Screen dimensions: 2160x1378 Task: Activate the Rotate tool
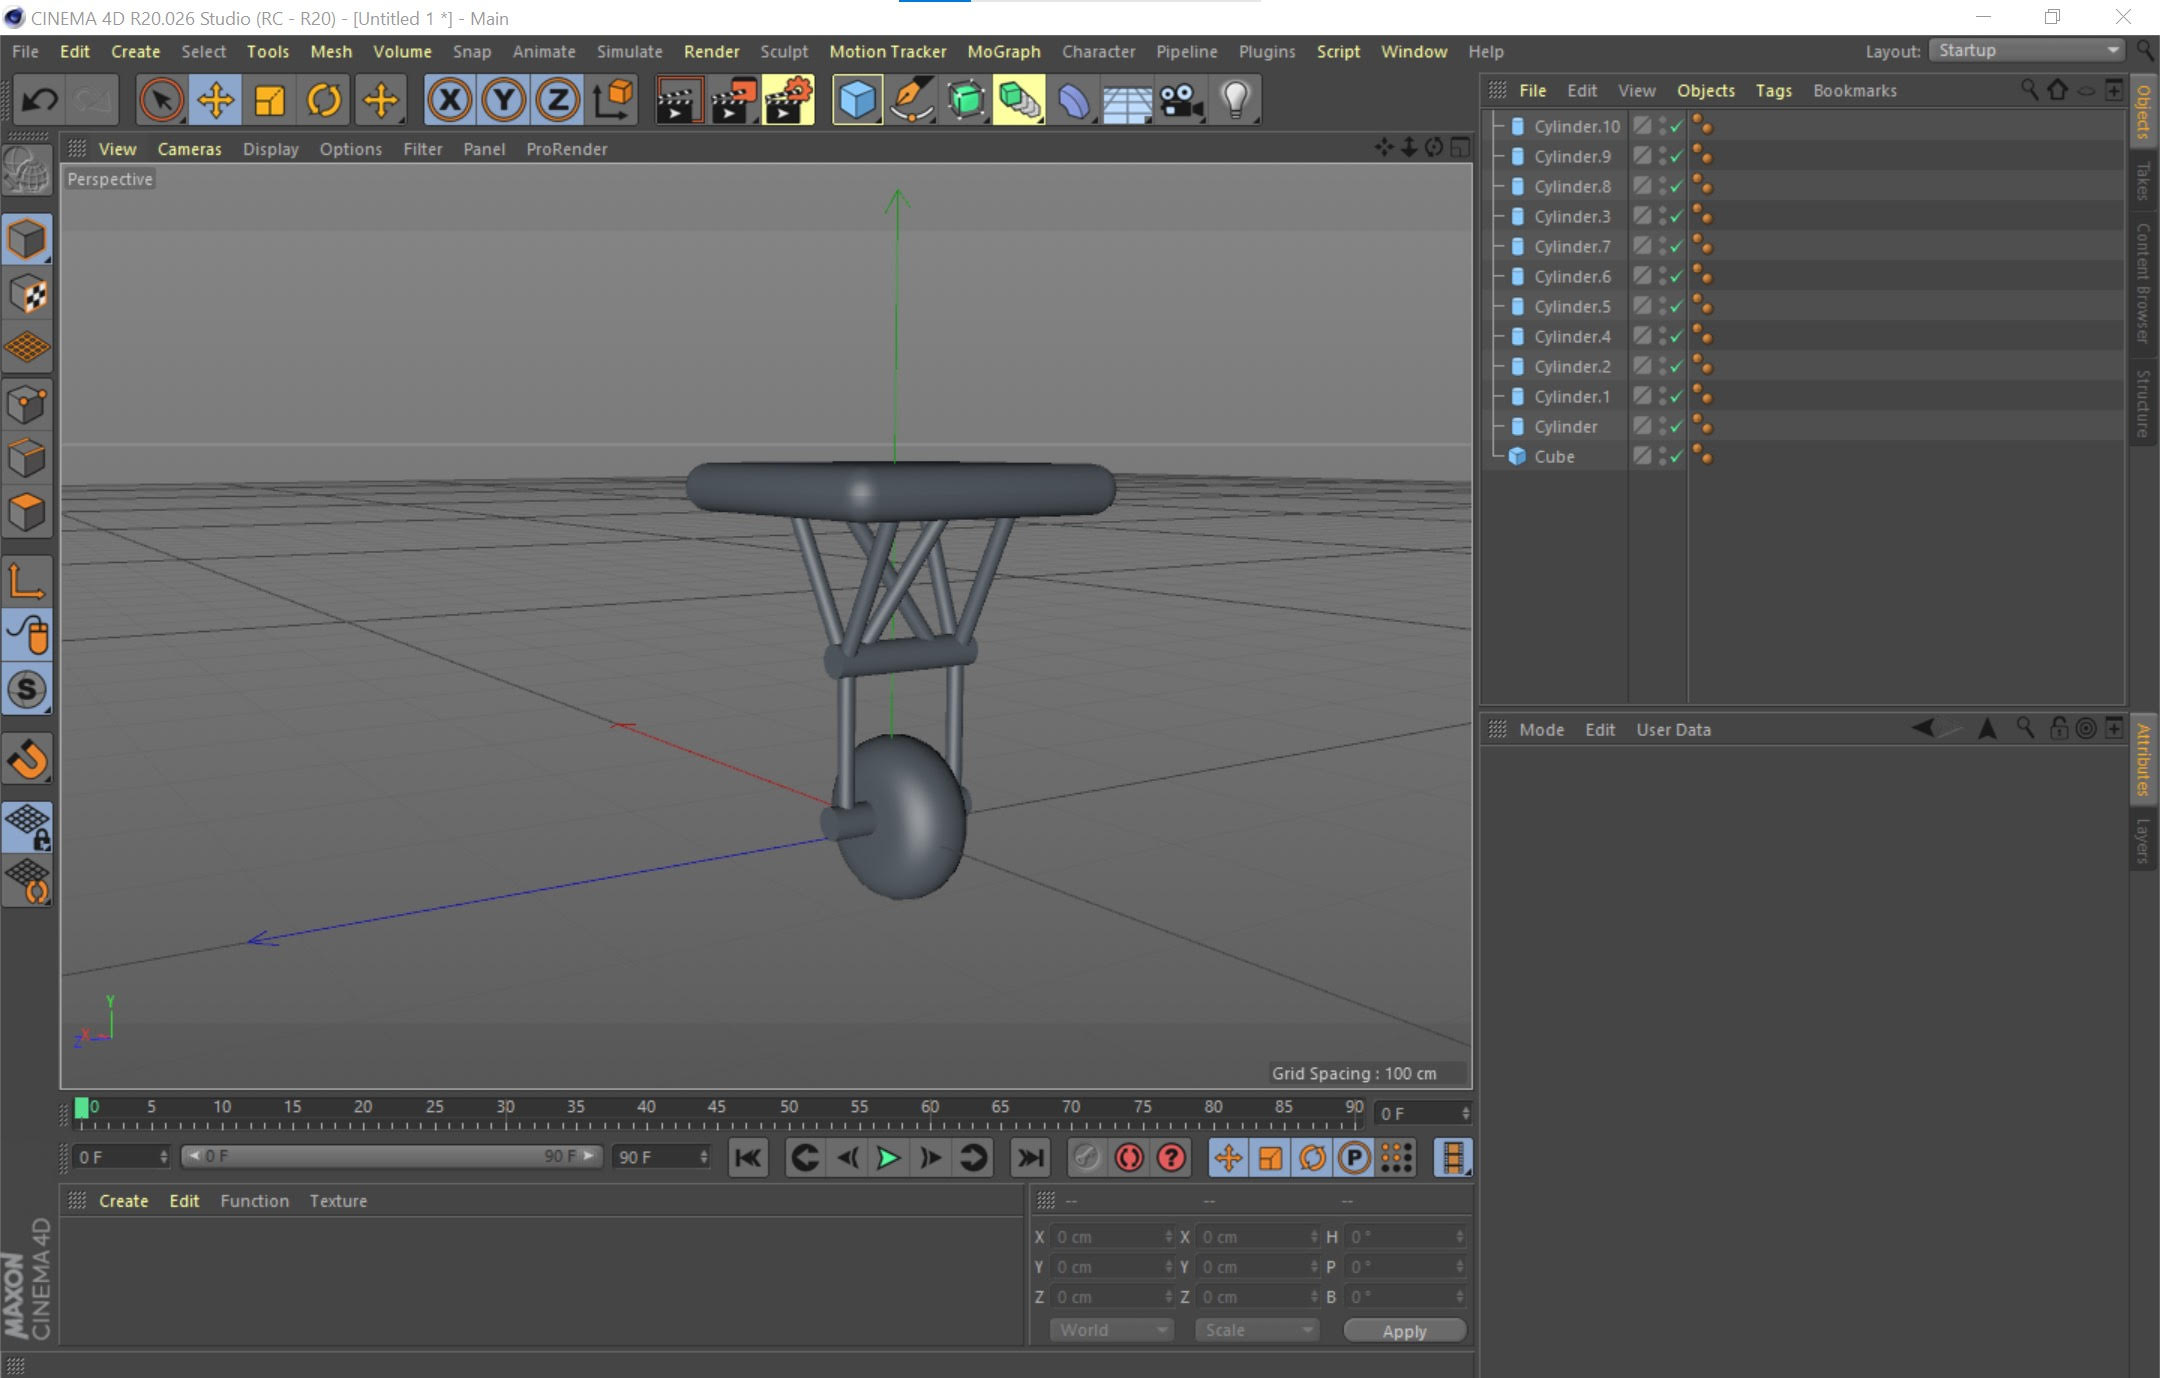(324, 100)
